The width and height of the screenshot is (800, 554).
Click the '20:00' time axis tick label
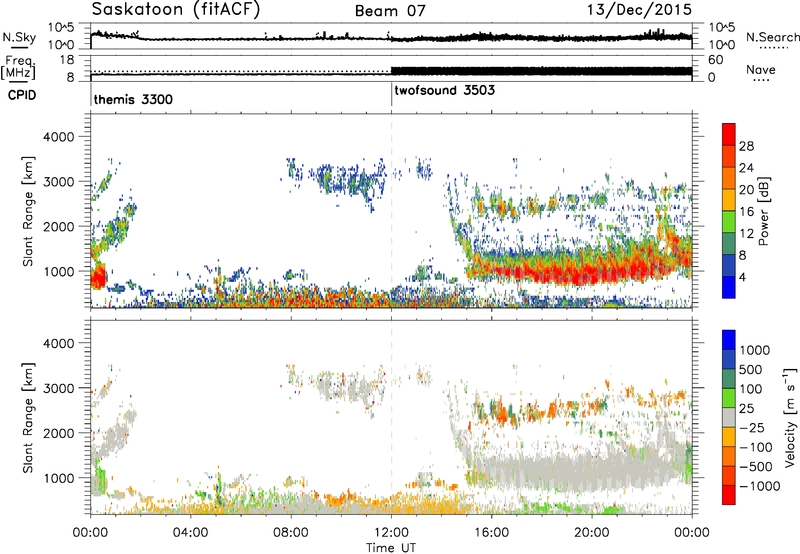point(592,533)
